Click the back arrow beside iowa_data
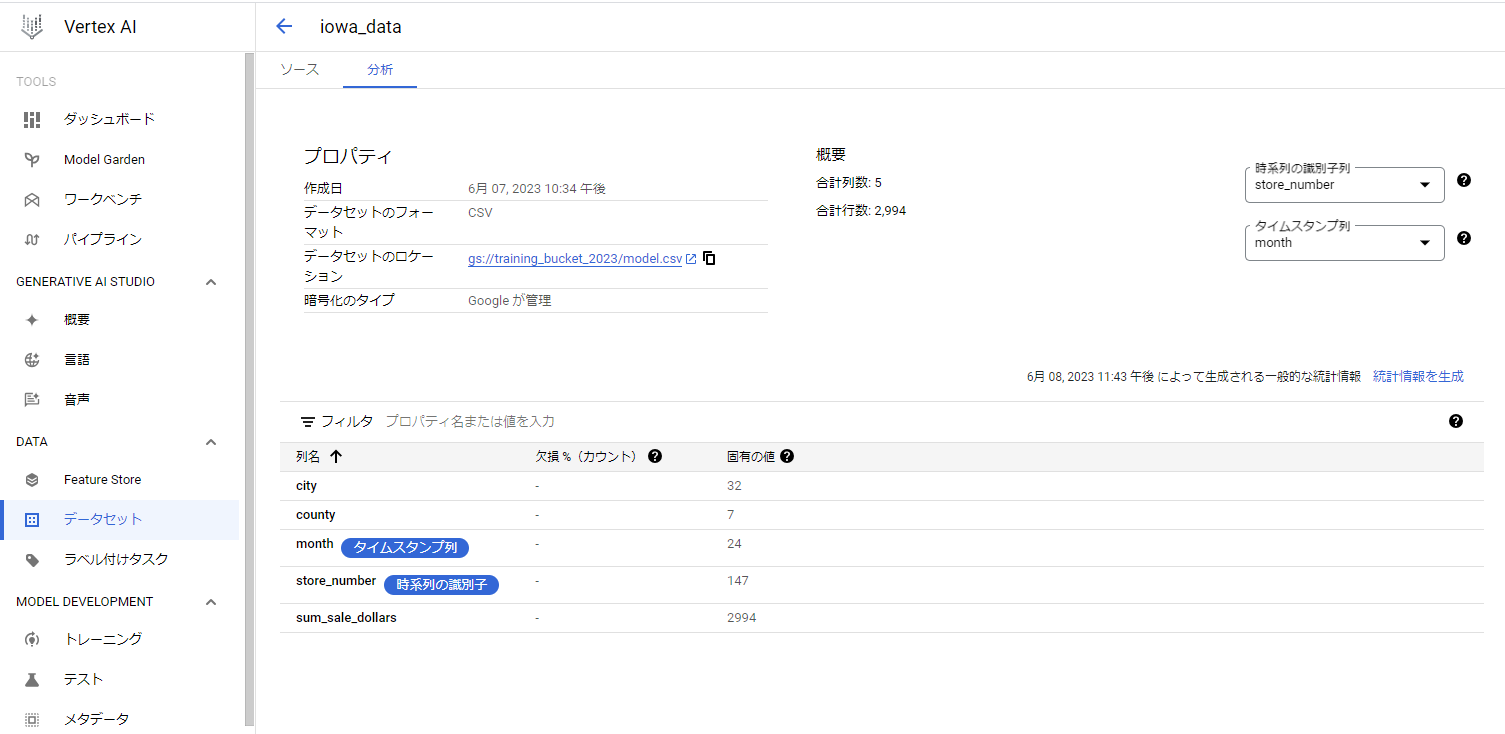 pyautogui.click(x=284, y=27)
